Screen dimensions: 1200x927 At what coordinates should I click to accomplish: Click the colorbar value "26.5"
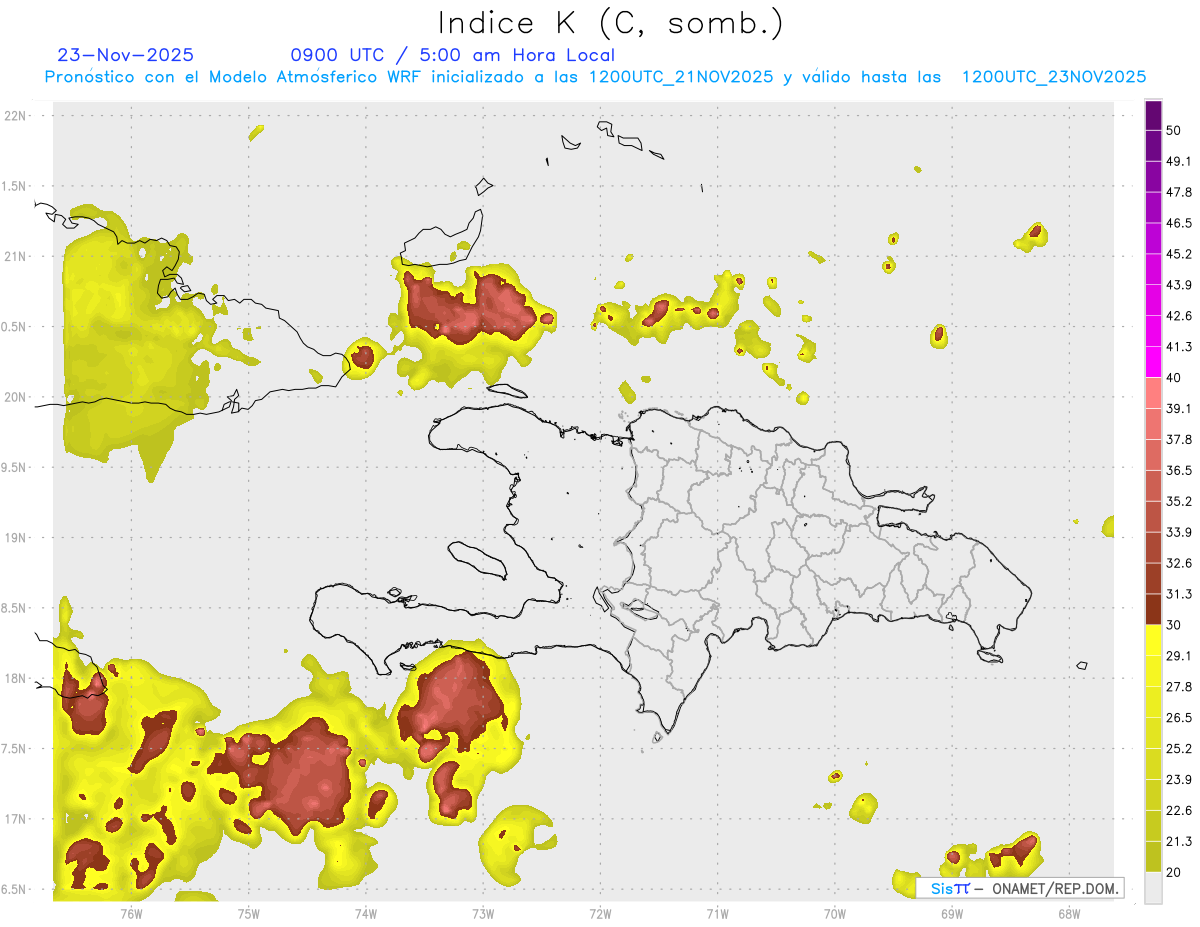[x=1179, y=718]
